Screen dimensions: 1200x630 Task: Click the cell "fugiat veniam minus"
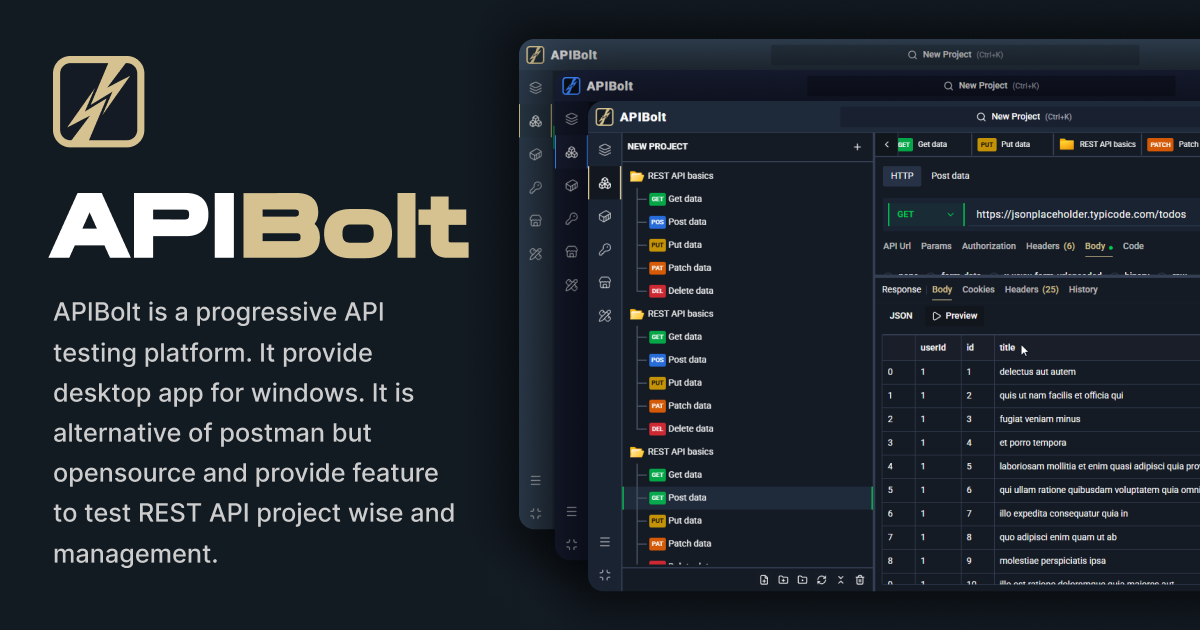coord(1039,419)
